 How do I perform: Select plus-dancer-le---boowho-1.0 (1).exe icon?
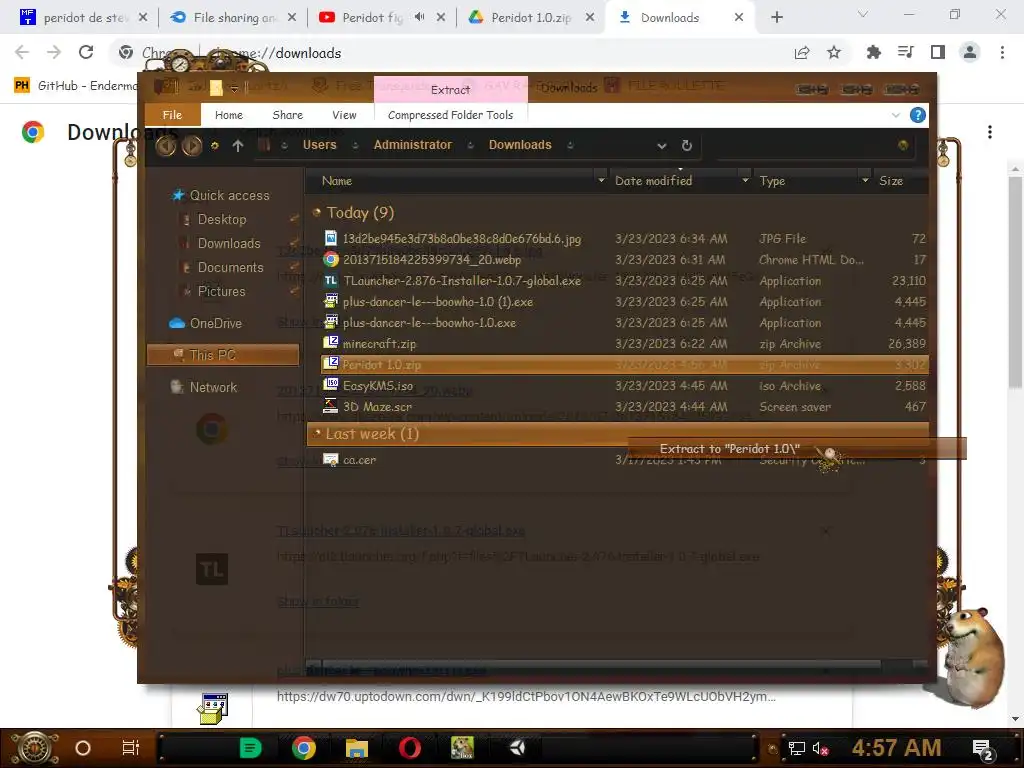[331, 301]
